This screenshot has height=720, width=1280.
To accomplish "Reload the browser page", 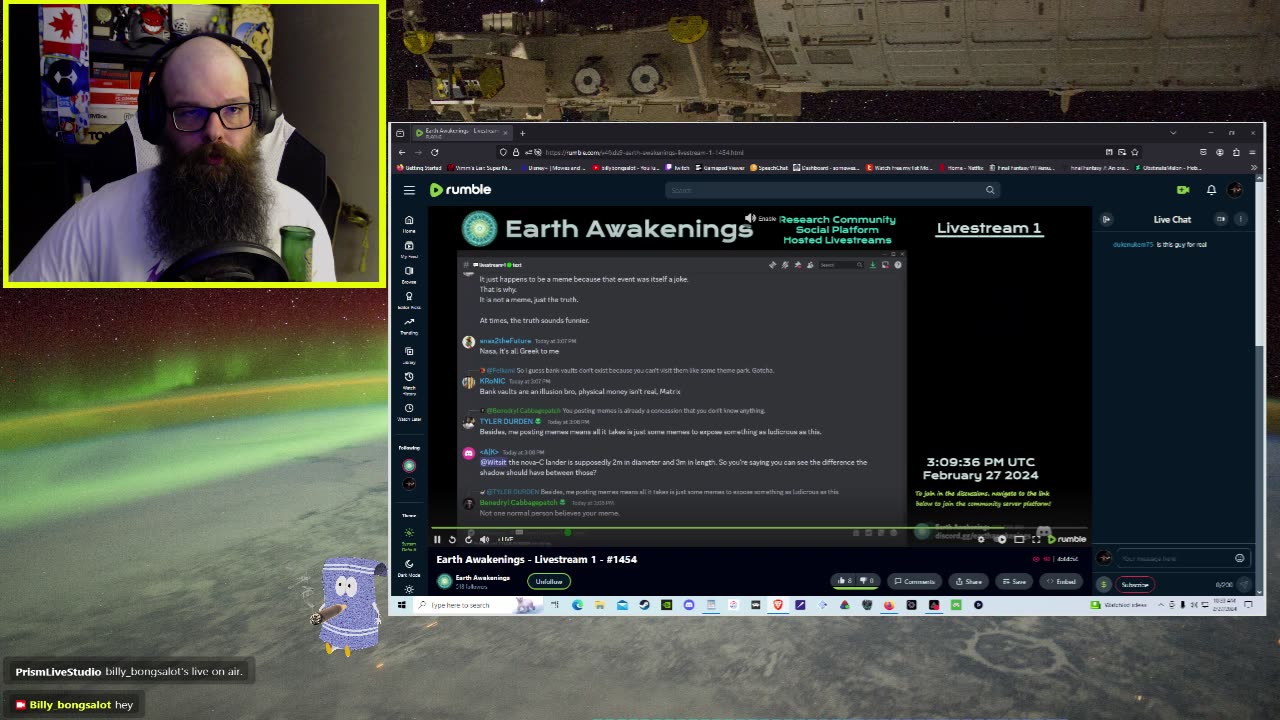I will 435,152.
